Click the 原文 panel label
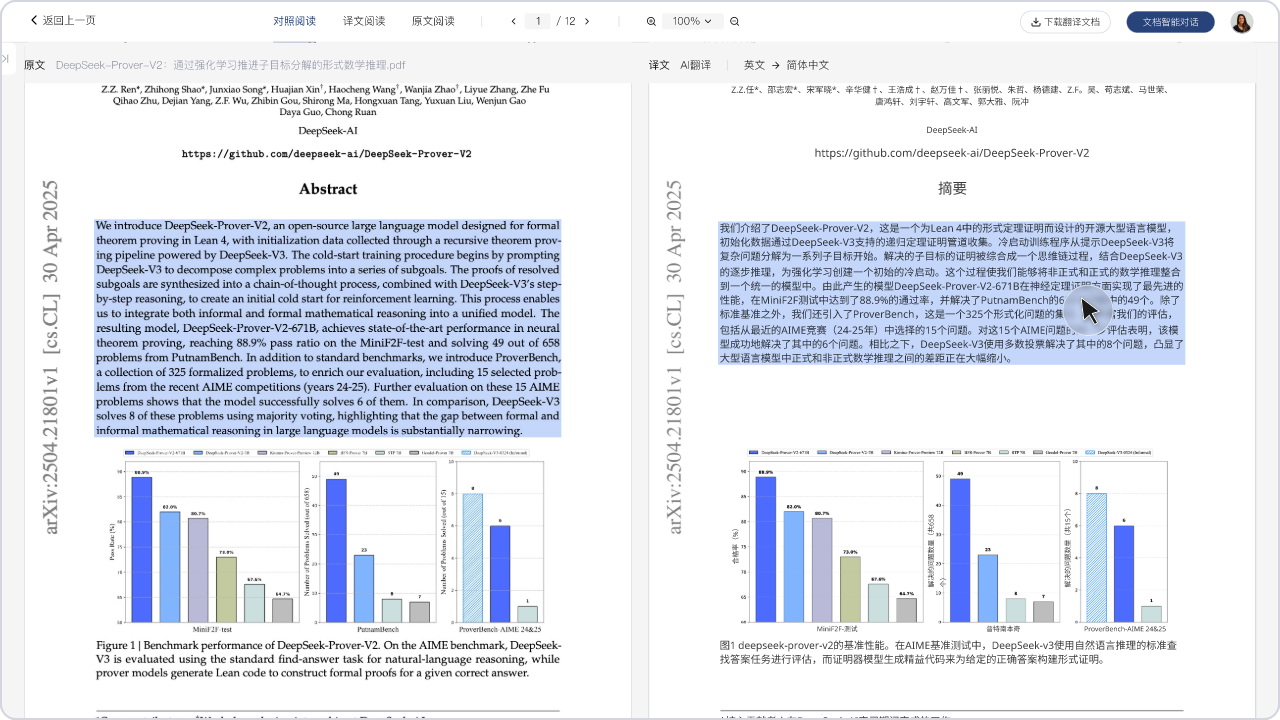 tap(35, 65)
